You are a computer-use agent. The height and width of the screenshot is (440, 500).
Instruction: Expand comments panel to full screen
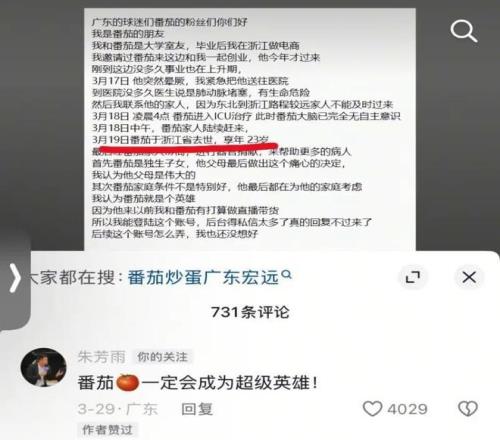click(x=413, y=277)
